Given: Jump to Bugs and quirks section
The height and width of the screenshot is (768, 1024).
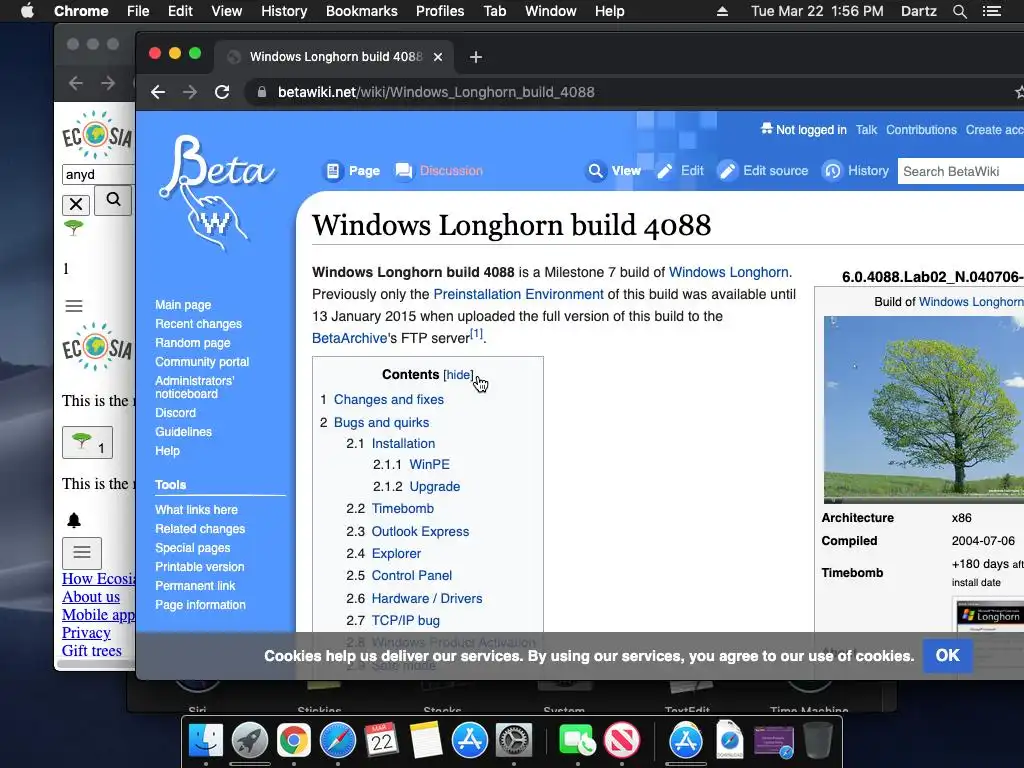Looking at the screenshot, I should pyautogui.click(x=381, y=423).
